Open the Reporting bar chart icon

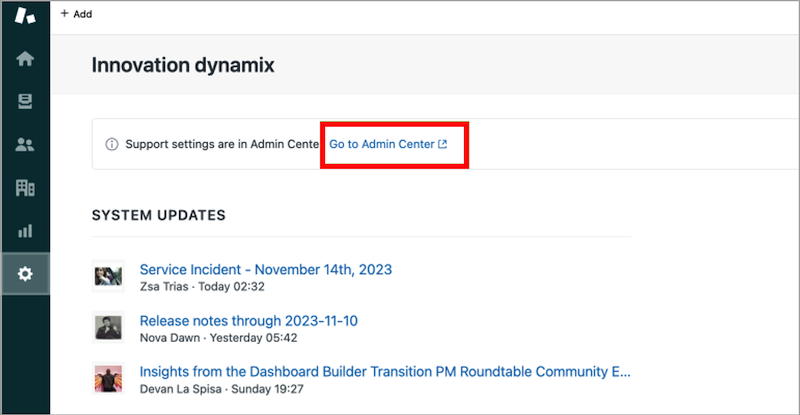(25, 231)
